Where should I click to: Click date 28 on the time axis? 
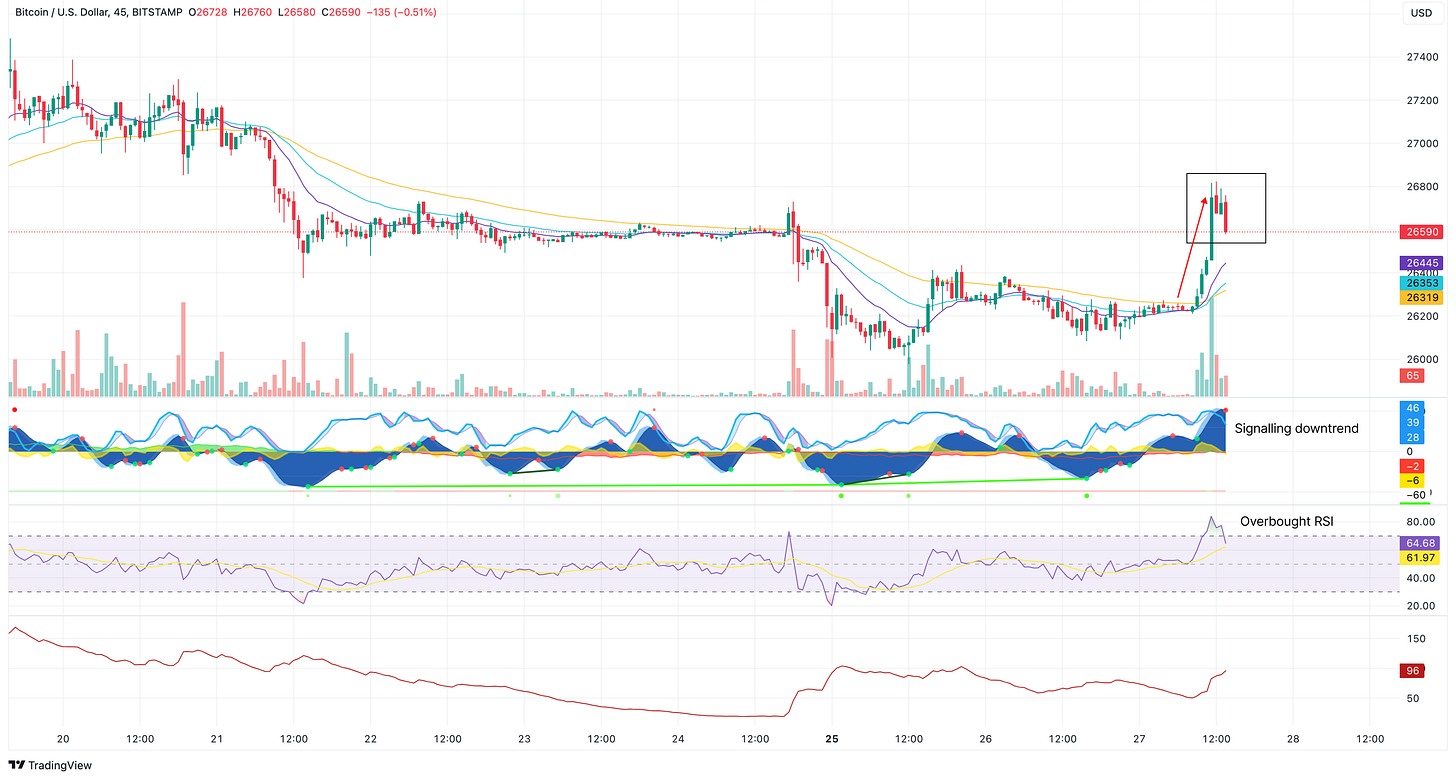1293,739
